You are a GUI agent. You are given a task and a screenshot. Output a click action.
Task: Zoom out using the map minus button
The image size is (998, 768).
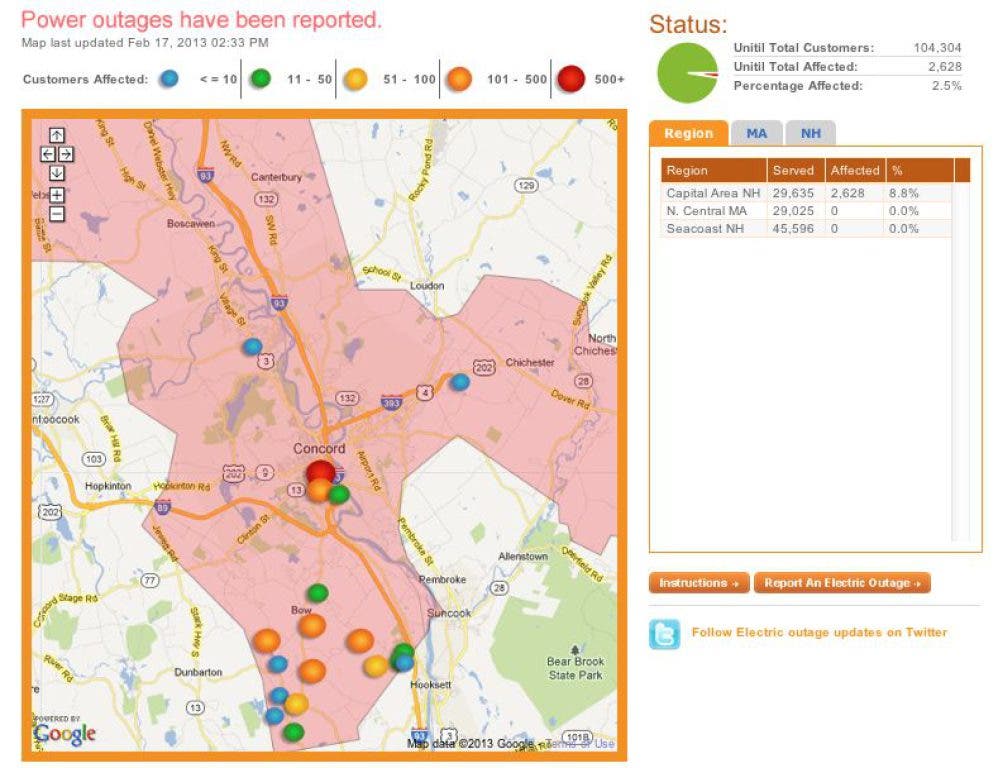[x=56, y=213]
